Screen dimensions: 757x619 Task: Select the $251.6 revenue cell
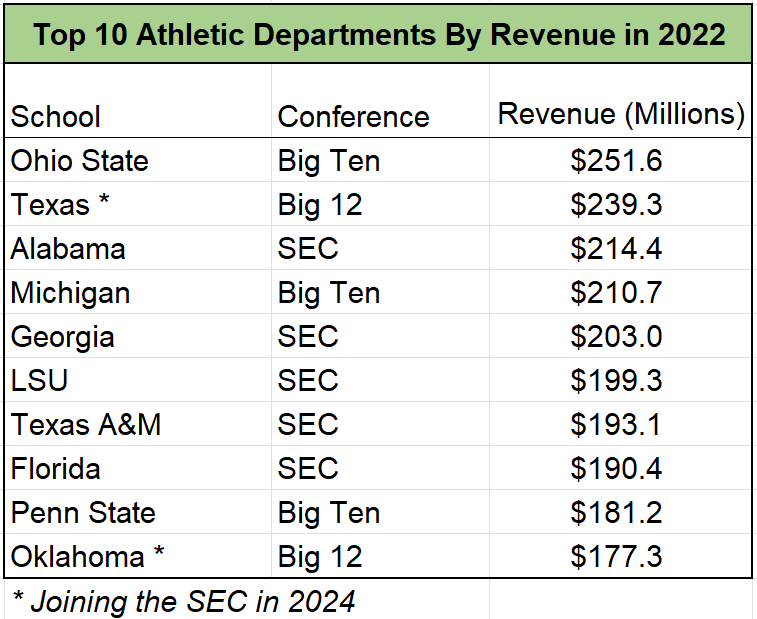(x=617, y=161)
